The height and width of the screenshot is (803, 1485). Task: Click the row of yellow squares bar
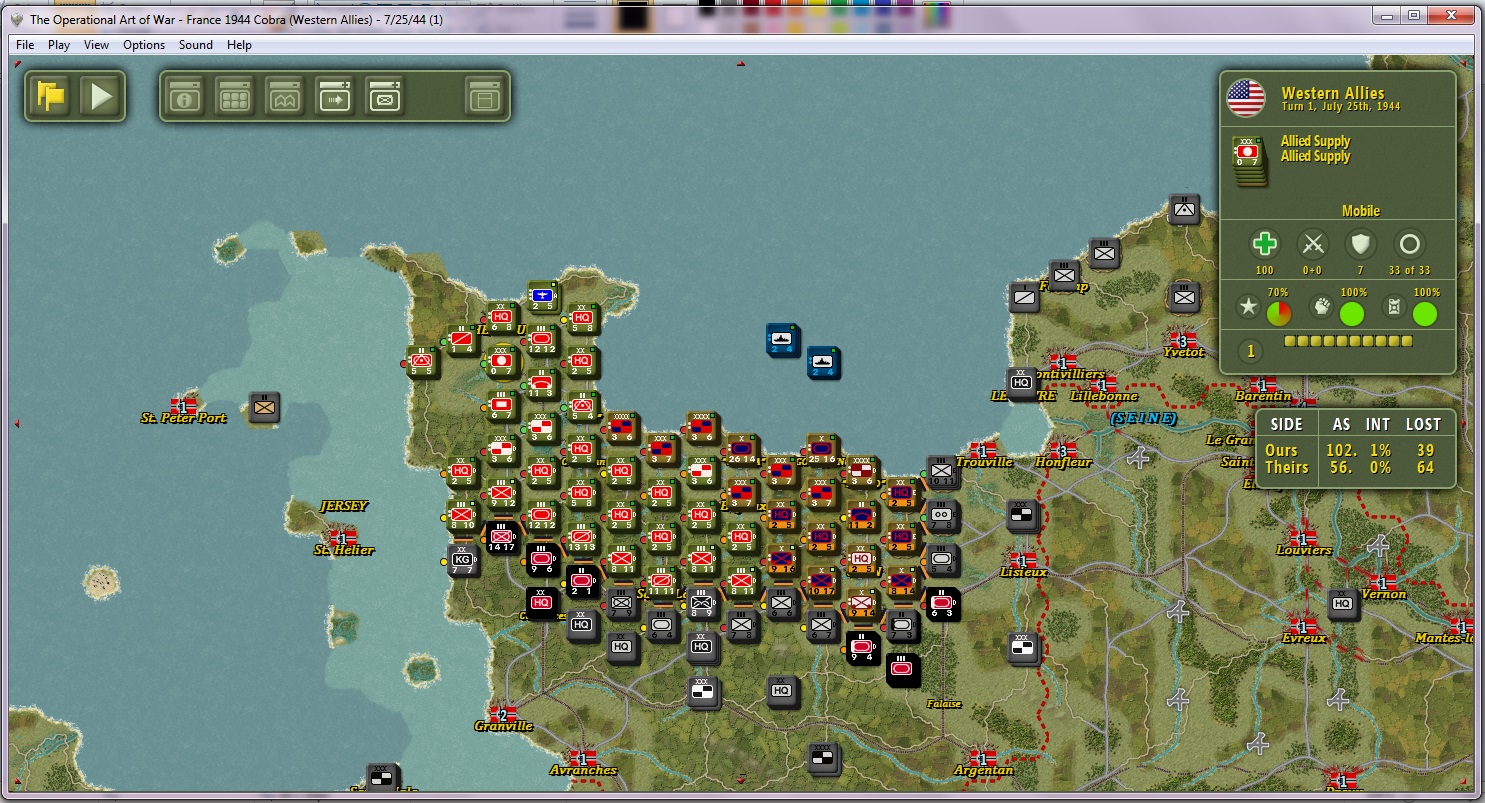pyautogui.click(x=1348, y=342)
